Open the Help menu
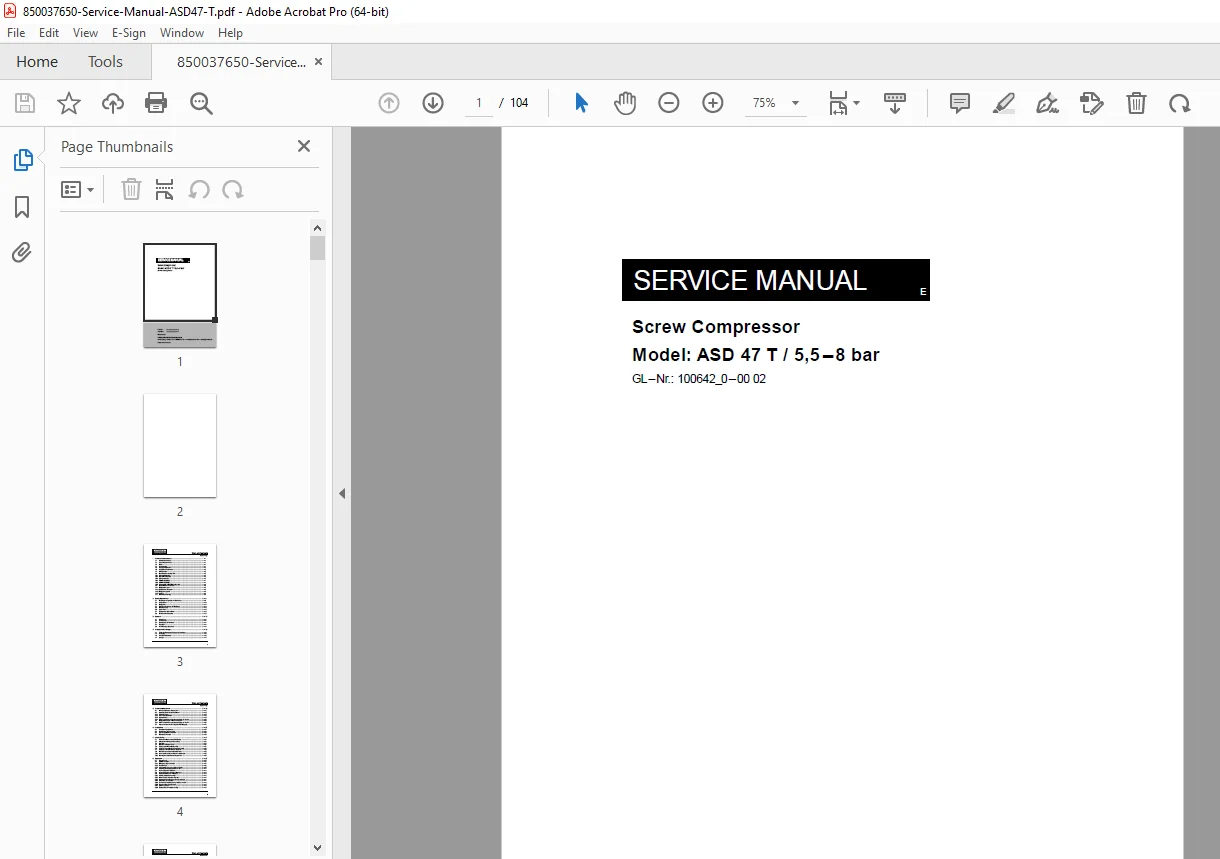This screenshot has height=859, width=1220. 230,33
